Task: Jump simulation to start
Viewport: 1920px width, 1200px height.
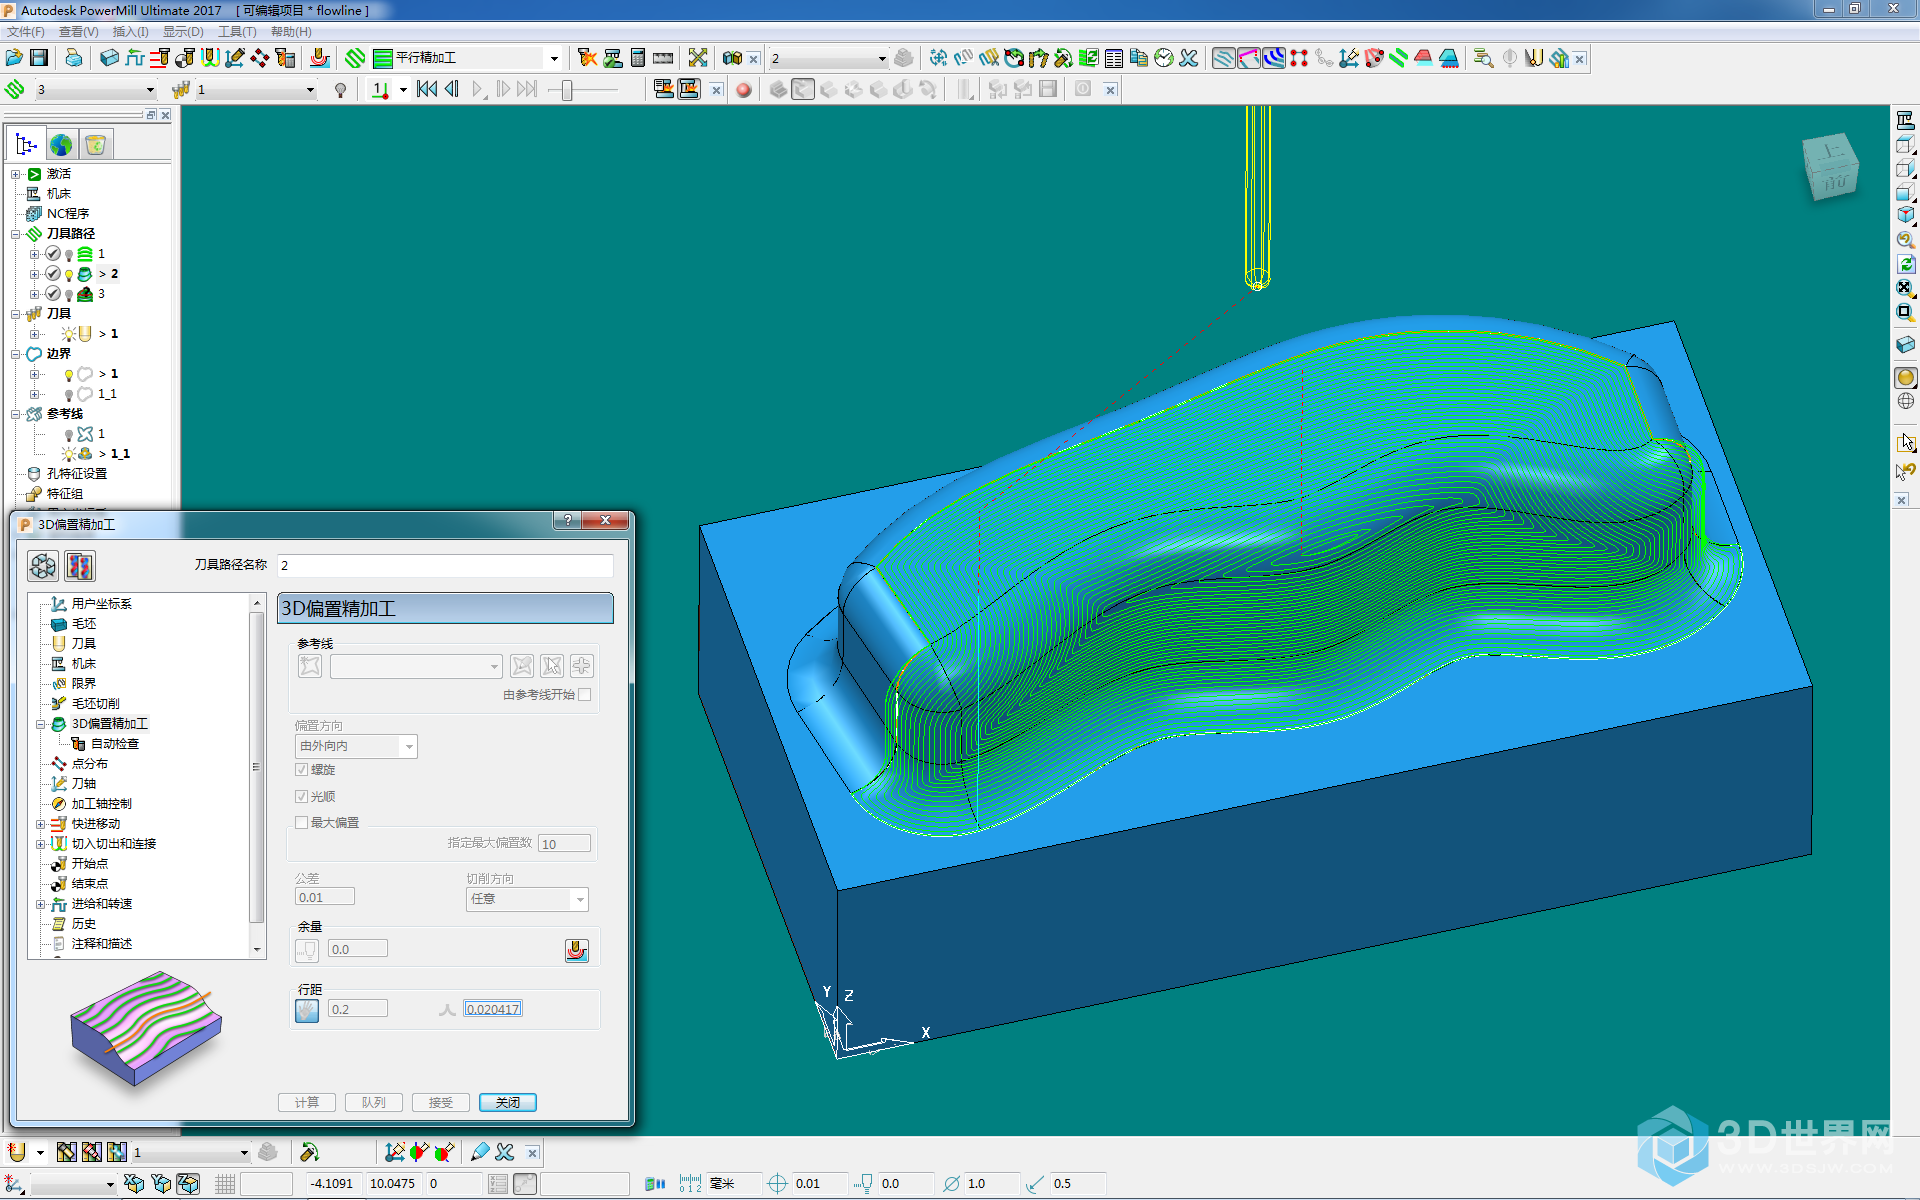Action: coord(427,90)
